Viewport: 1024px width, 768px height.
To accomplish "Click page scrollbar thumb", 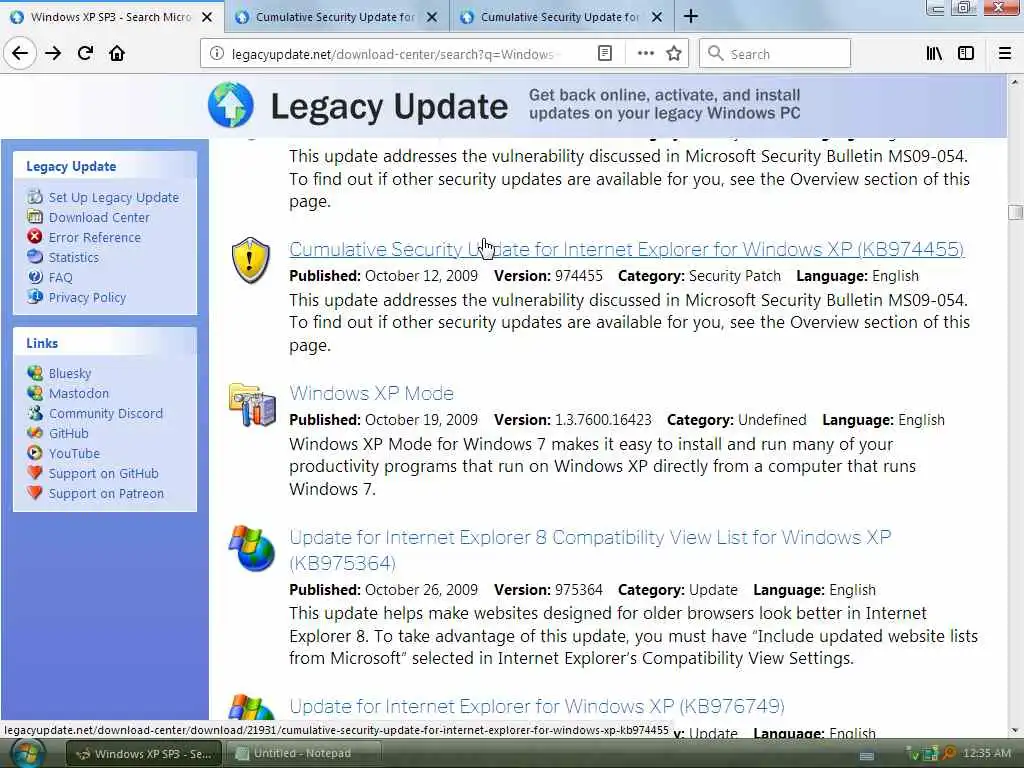I will pos(1015,212).
